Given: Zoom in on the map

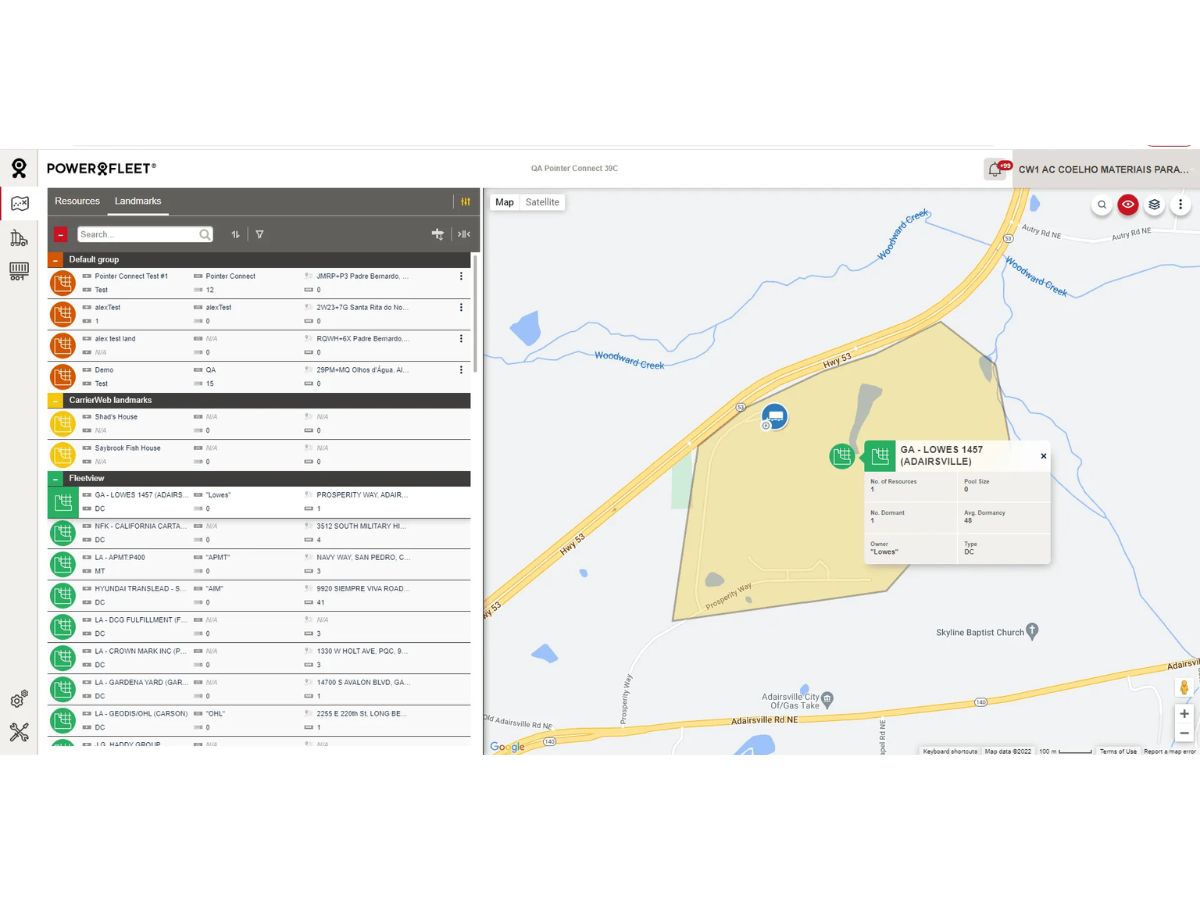Looking at the screenshot, I should (1184, 714).
